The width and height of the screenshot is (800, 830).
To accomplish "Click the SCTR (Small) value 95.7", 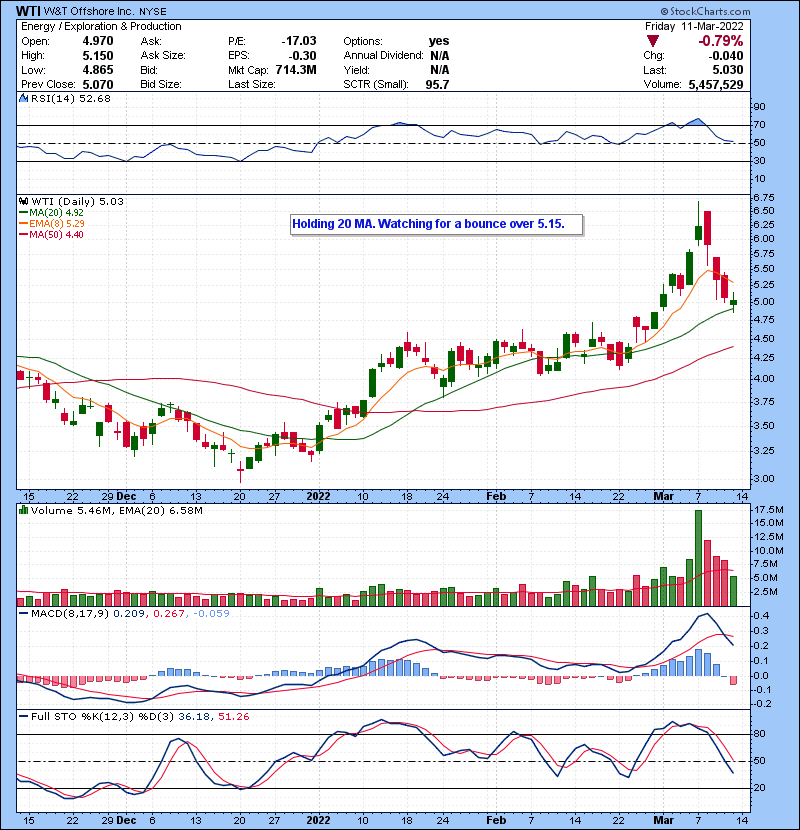I will [437, 84].
